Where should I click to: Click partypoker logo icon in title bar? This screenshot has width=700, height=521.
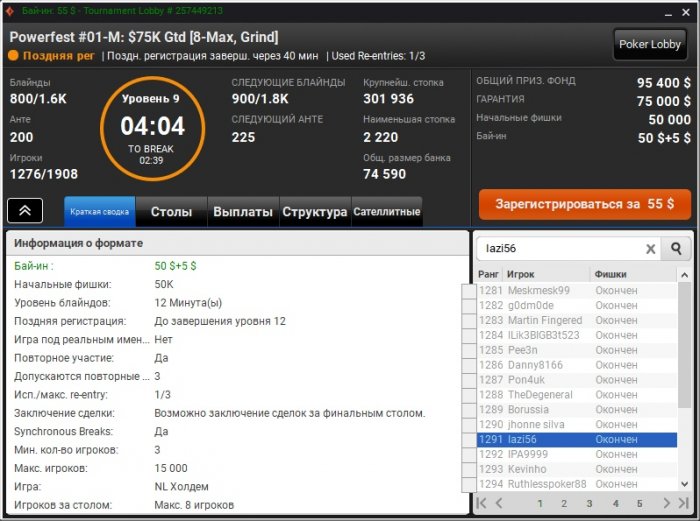[9, 10]
